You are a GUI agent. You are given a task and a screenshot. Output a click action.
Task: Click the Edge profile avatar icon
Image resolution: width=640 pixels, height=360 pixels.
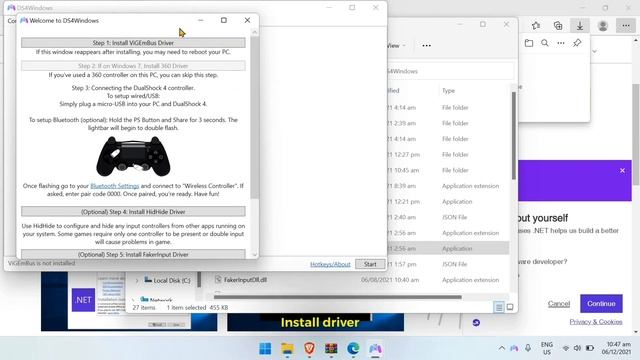click(x=602, y=26)
